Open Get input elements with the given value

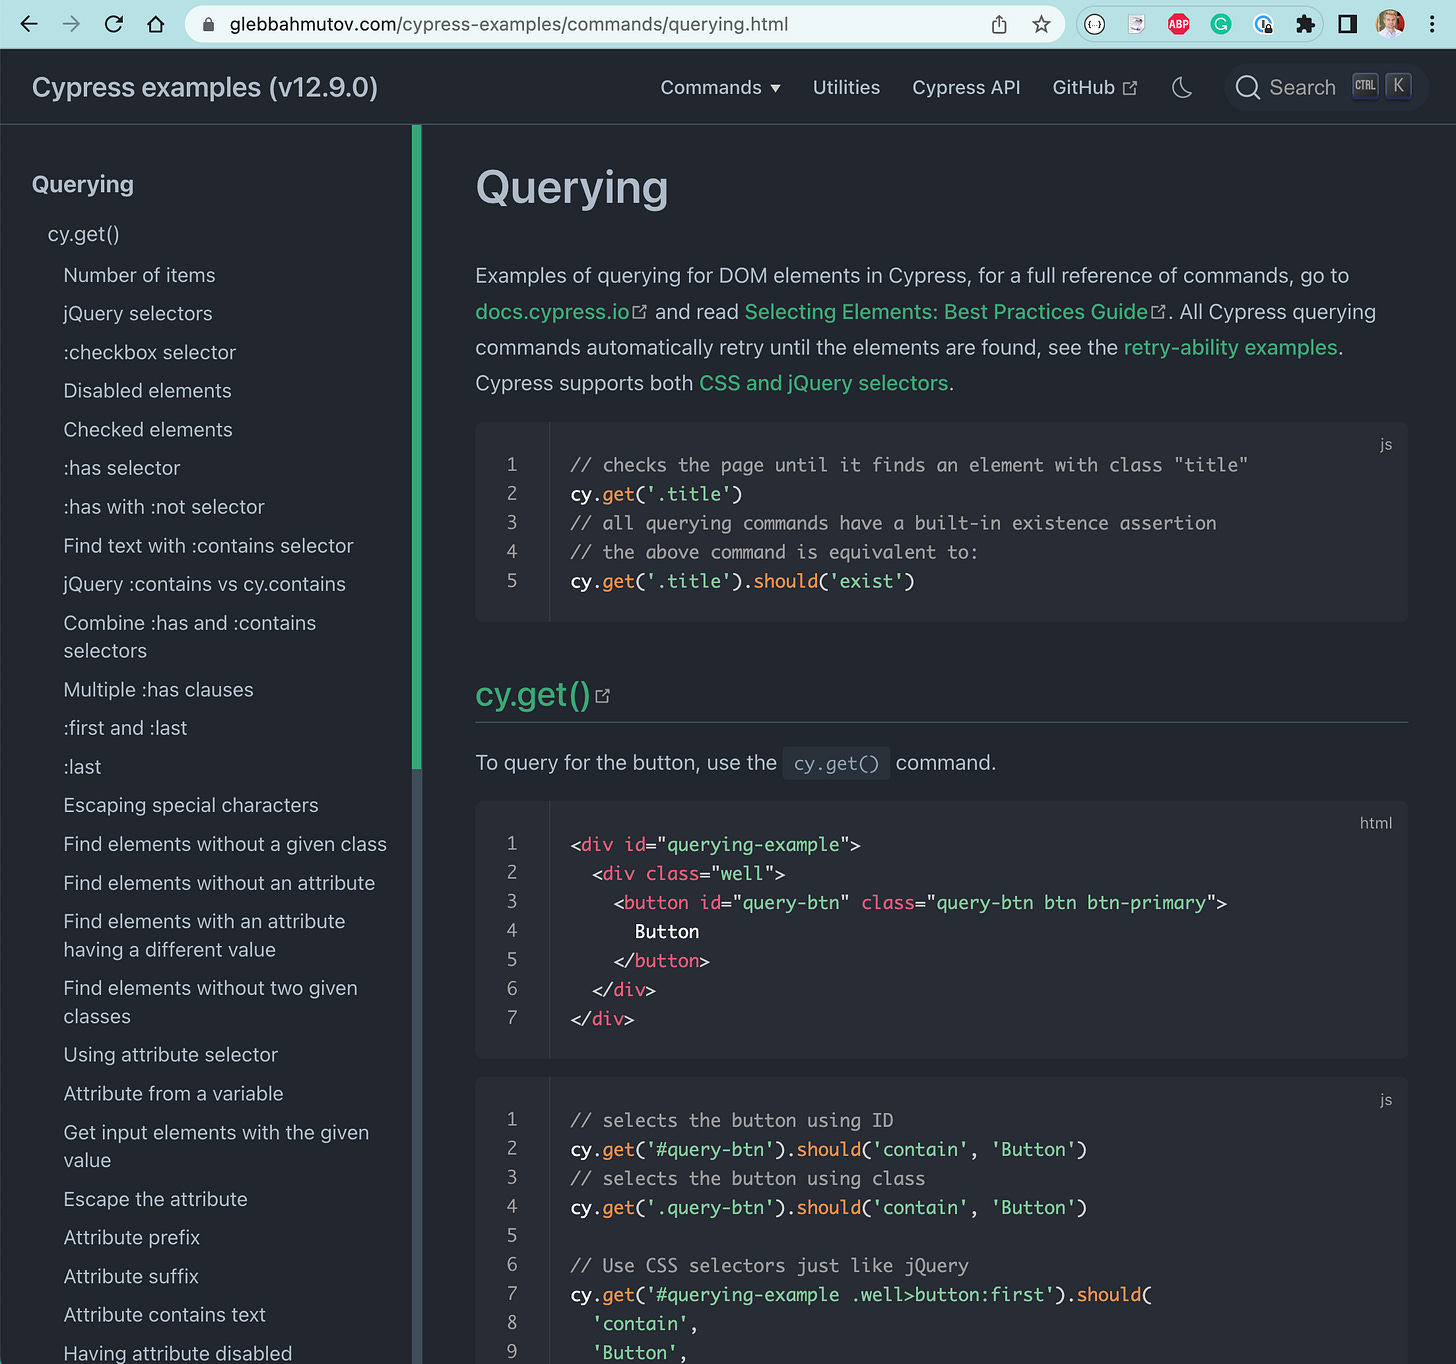pos(216,1146)
